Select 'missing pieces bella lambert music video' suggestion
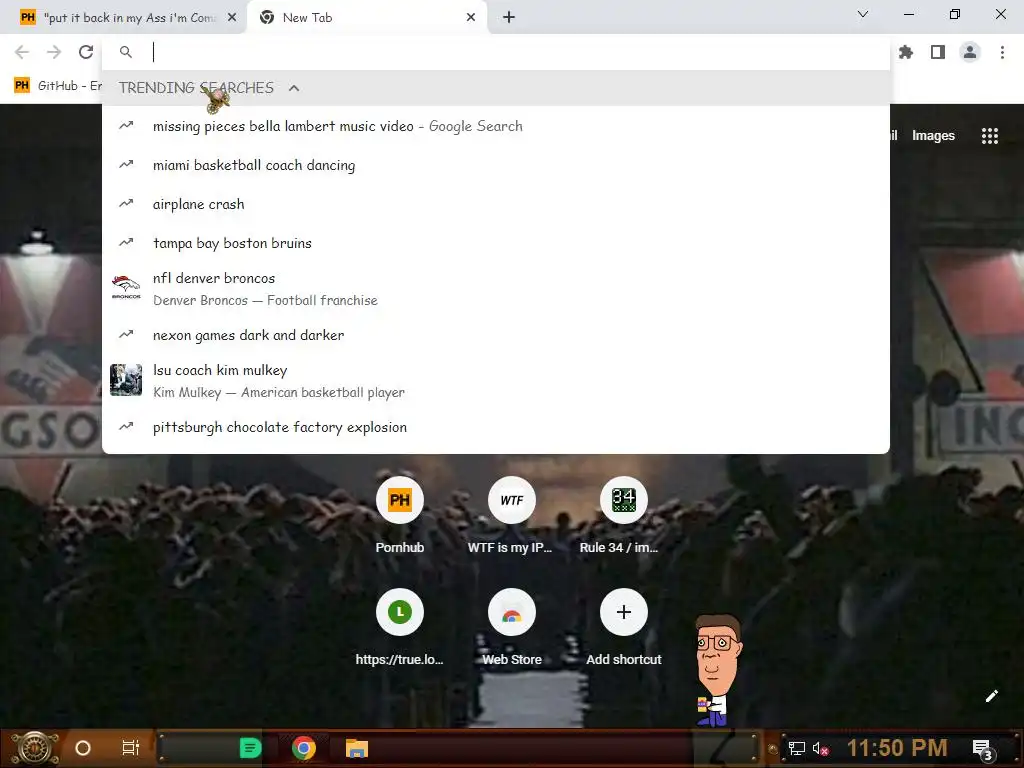The height and width of the screenshot is (768, 1024). (x=496, y=126)
